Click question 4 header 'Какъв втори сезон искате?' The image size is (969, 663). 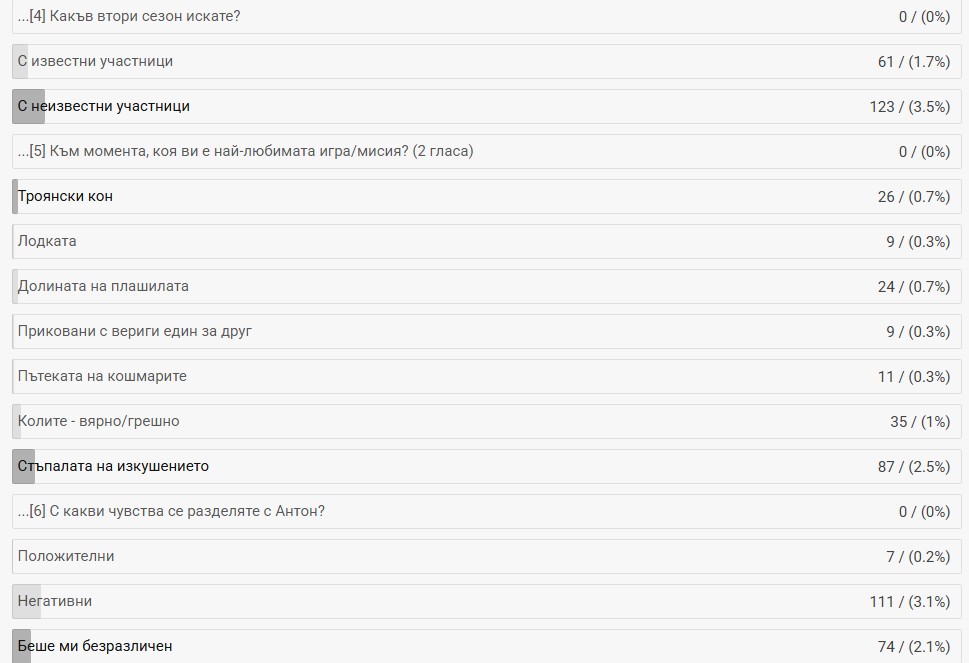coord(129,17)
